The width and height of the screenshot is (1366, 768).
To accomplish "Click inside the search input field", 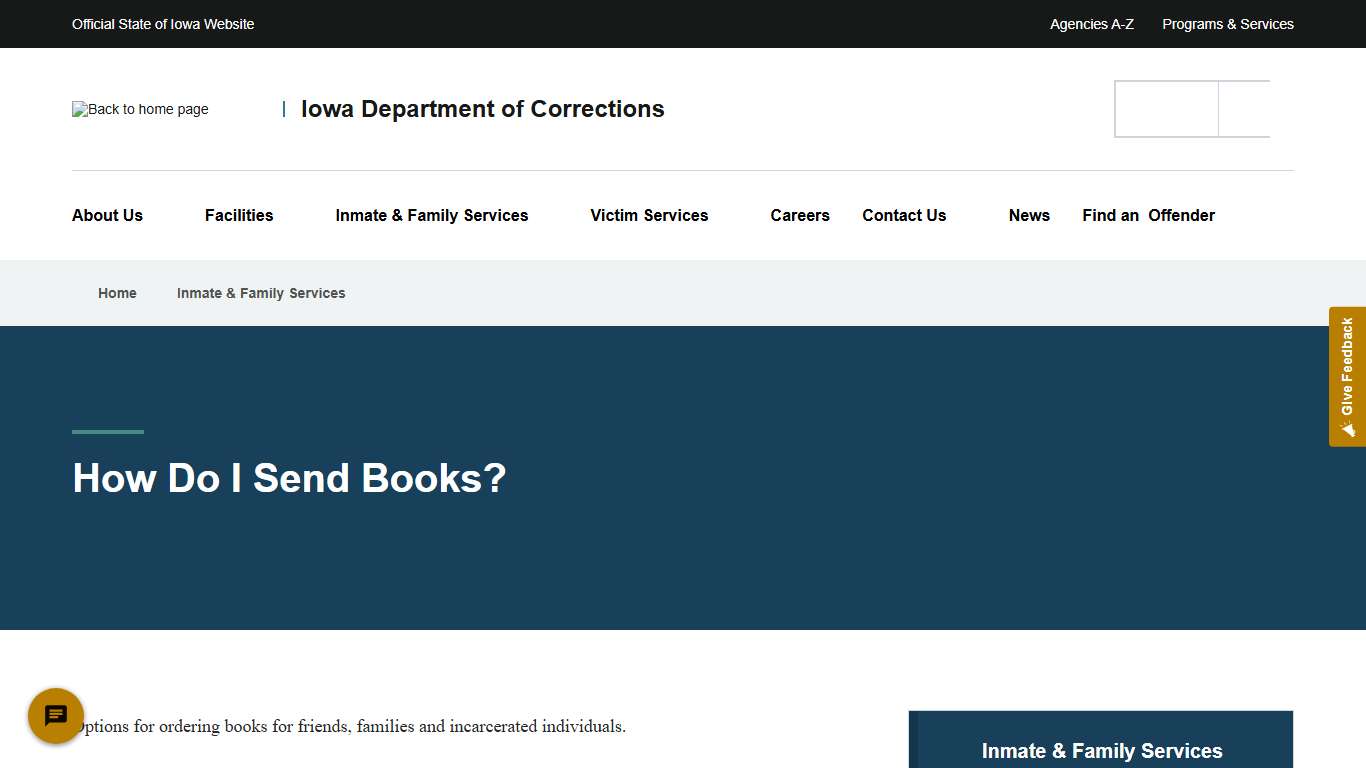I will (1165, 109).
